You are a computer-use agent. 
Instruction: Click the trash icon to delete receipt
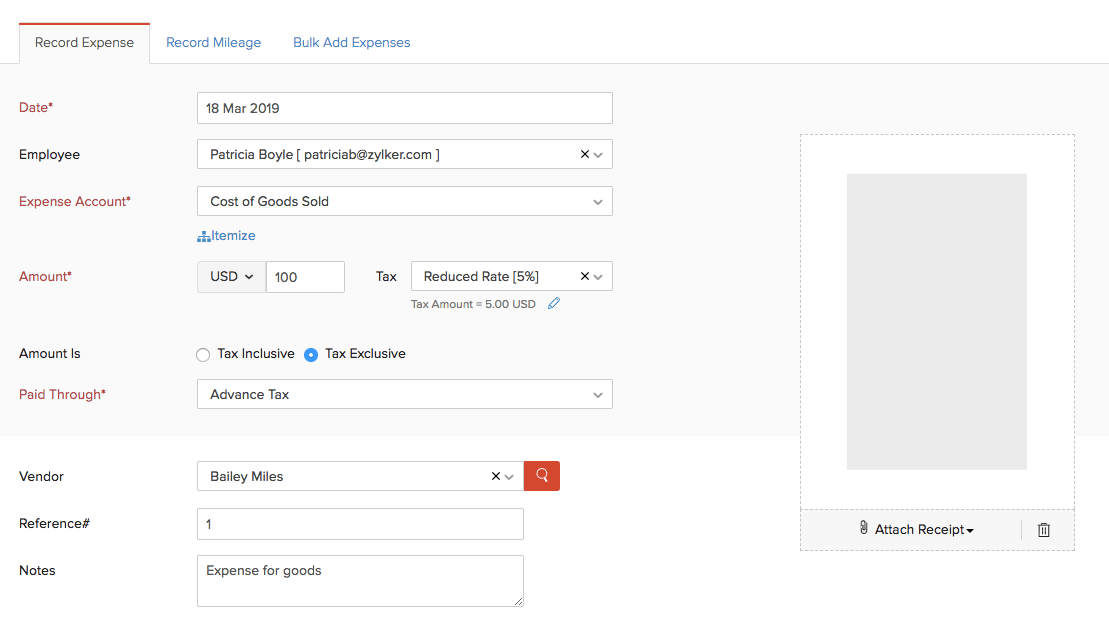(1044, 530)
